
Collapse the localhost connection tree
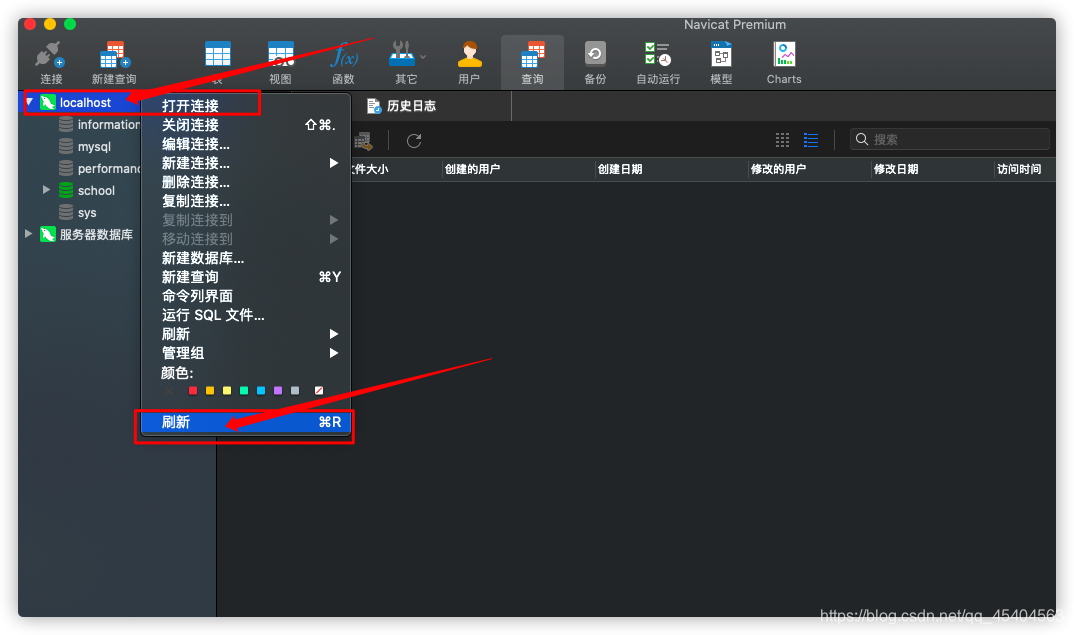(29, 102)
